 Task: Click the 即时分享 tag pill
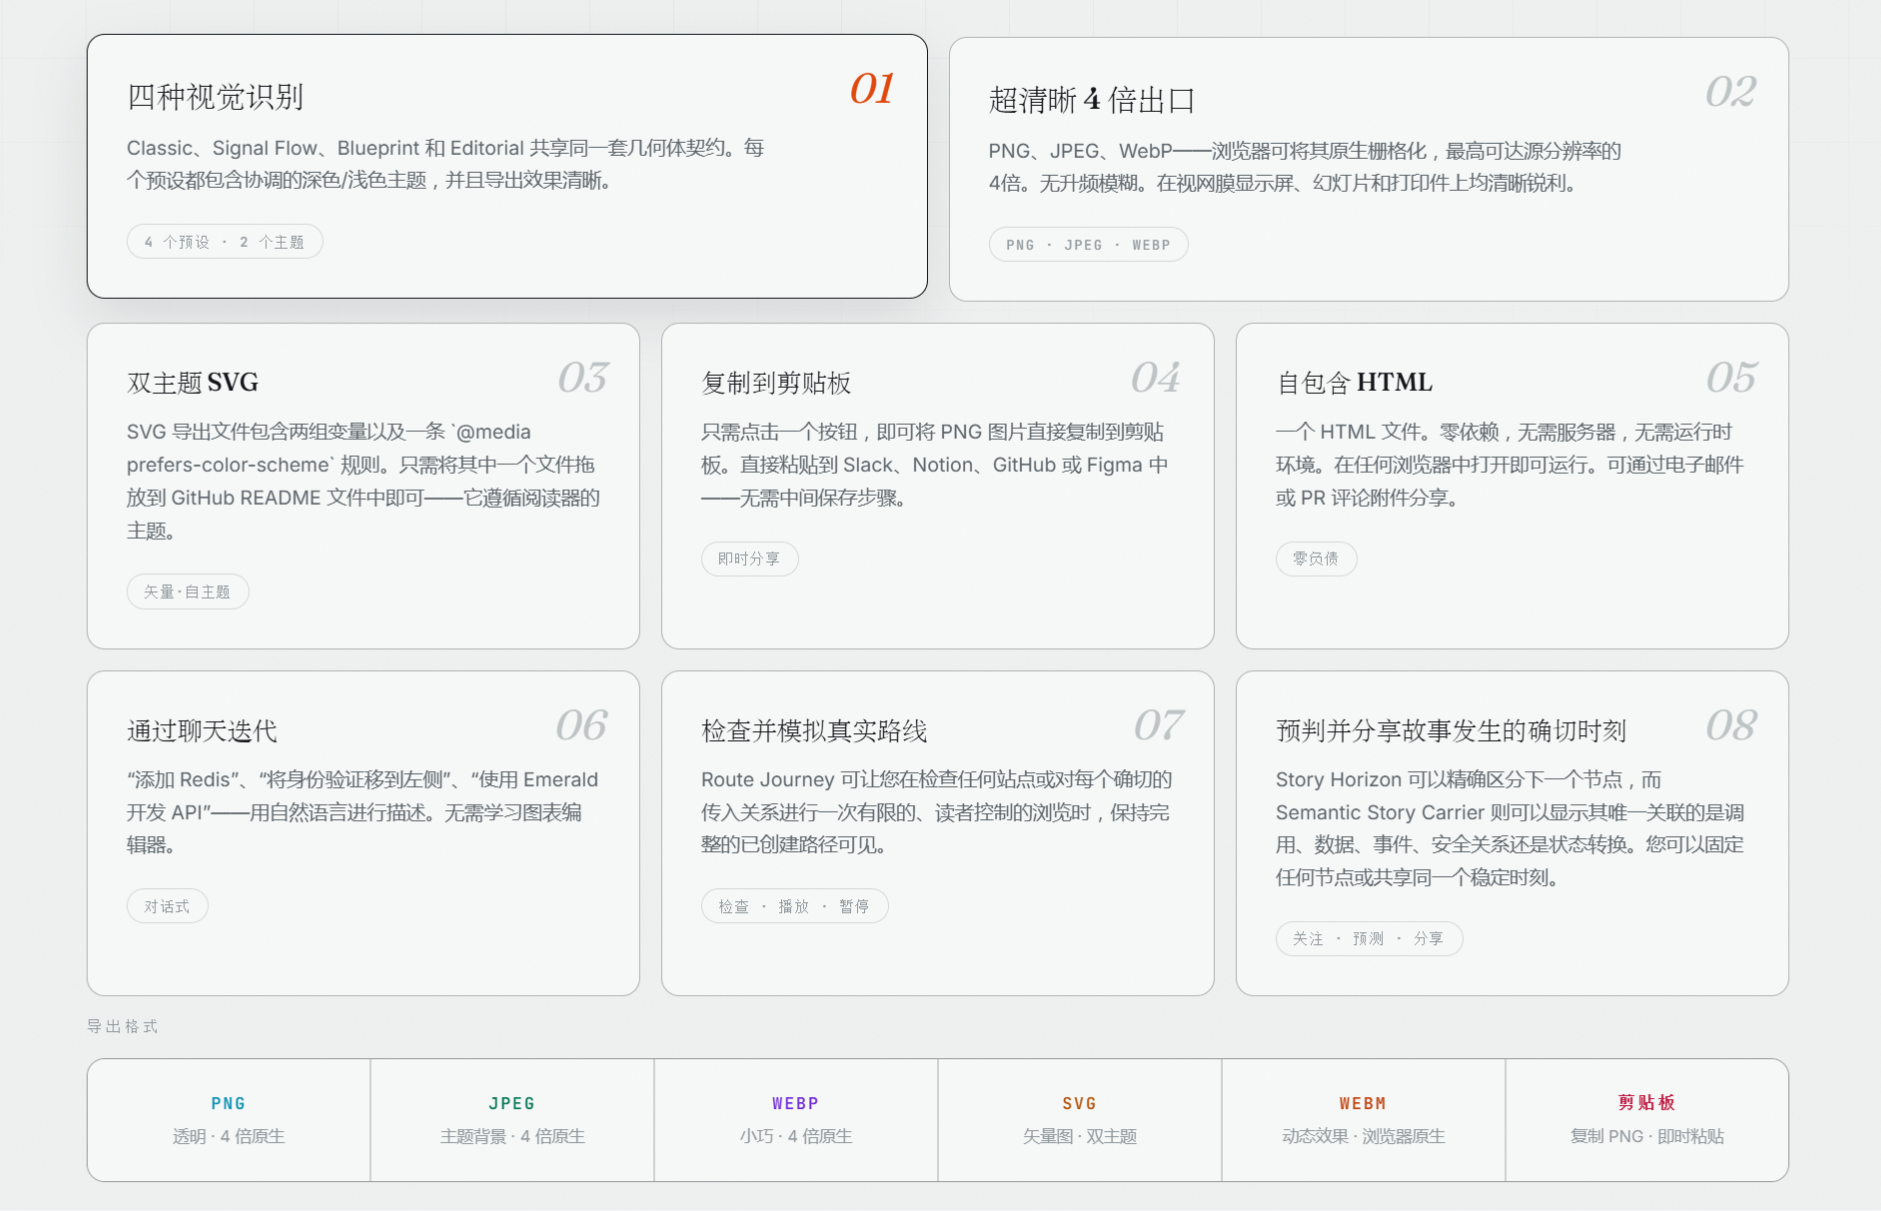click(749, 559)
